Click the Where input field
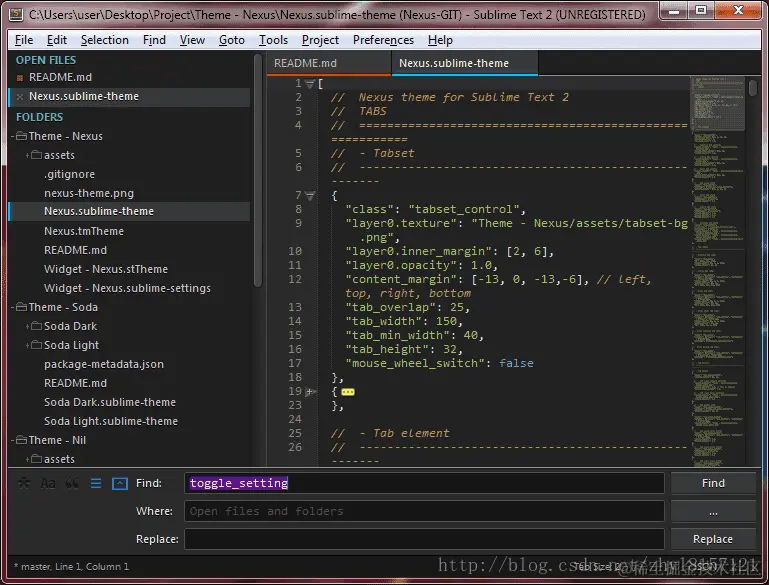Screen dimensions: 769x585 pos(424,511)
